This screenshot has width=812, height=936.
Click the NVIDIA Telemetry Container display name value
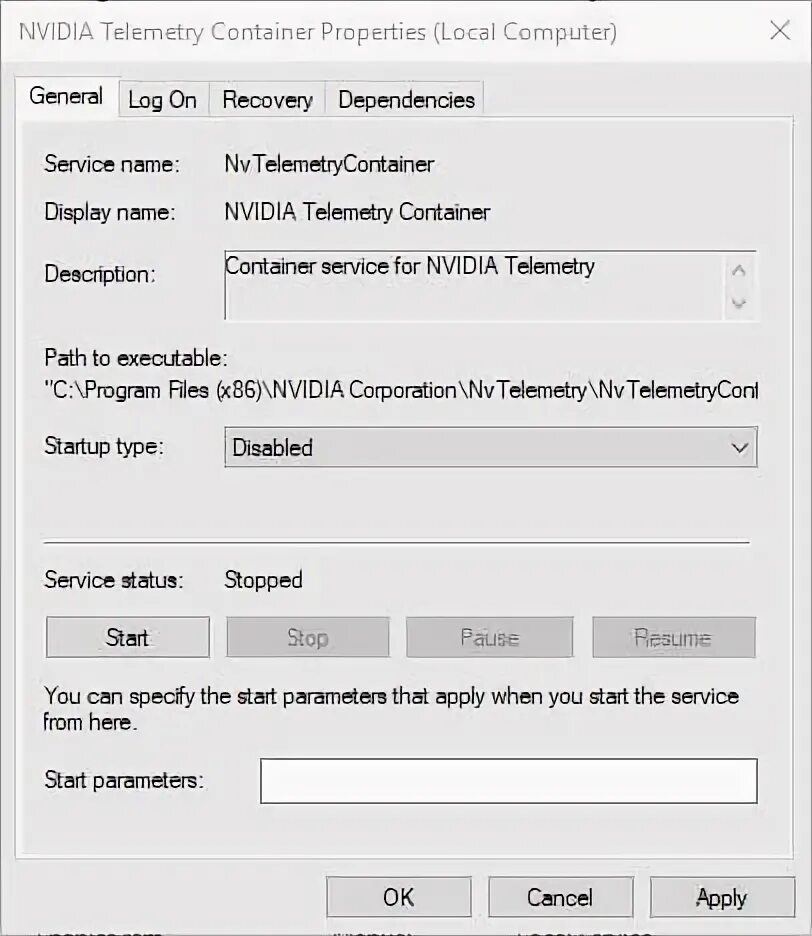point(357,212)
